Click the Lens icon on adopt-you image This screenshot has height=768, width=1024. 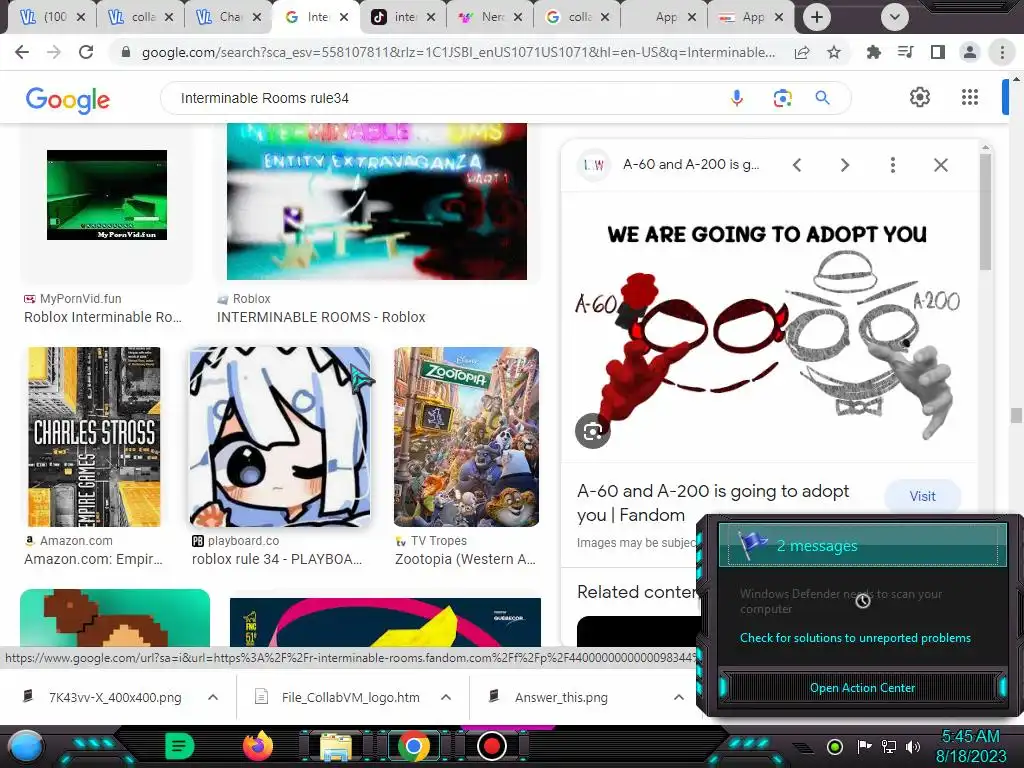(x=592, y=431)
